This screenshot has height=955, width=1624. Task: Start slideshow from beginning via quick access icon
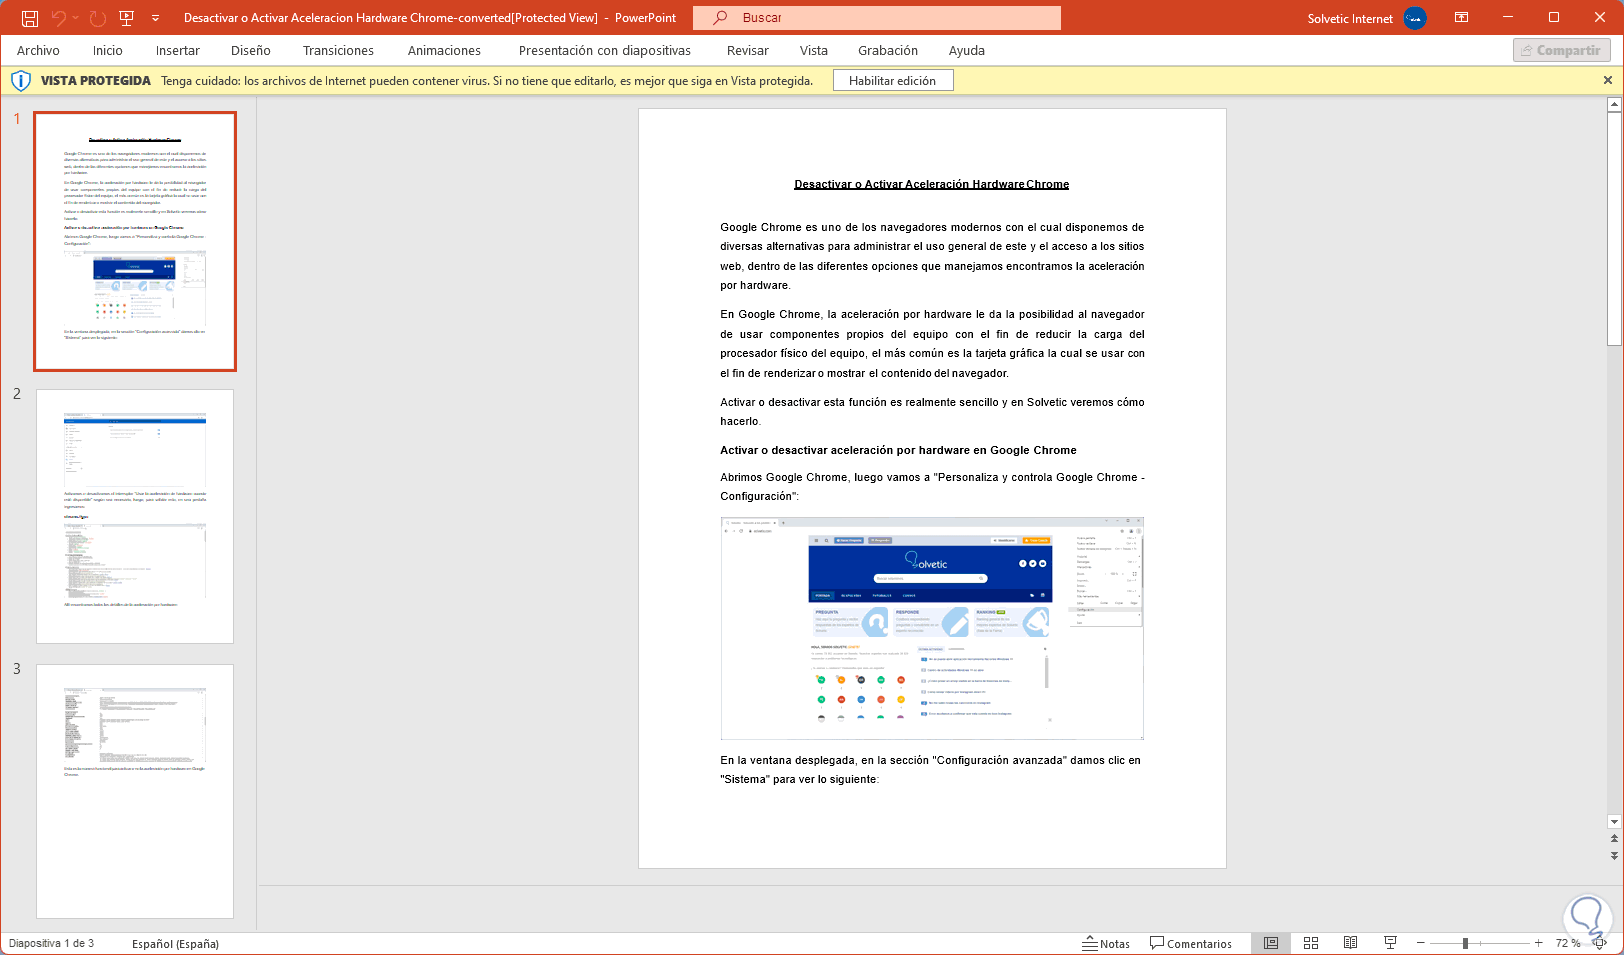[126, 18]
